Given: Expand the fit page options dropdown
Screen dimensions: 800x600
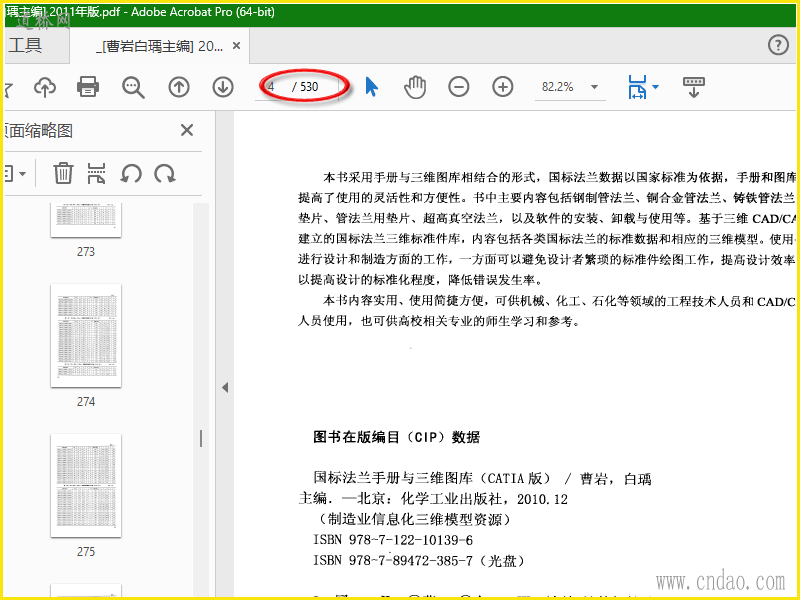Looking at the screenshot, I should point(656,87).
